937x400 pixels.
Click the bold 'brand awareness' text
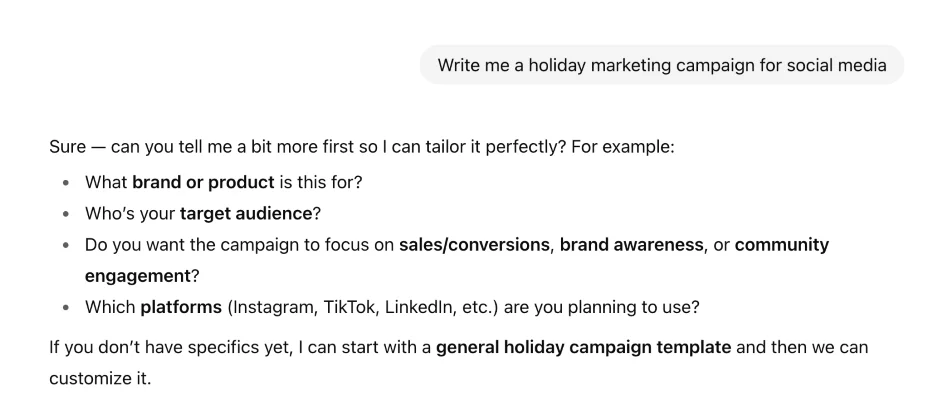tap(631, 244)
